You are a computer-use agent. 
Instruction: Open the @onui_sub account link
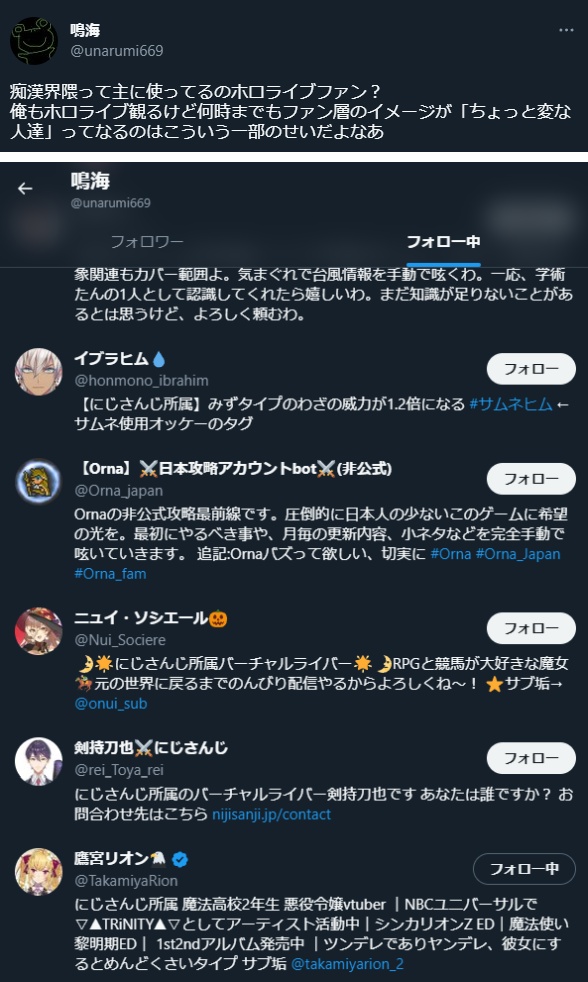pyautogui.click(x=111, y=704)
